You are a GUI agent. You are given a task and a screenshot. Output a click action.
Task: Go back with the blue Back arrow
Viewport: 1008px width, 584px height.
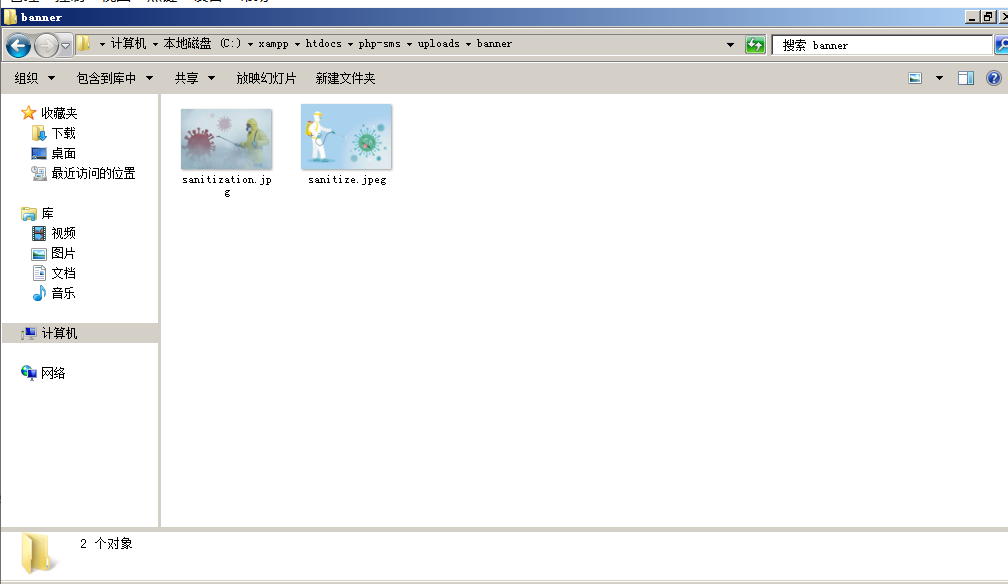point(19,46)
